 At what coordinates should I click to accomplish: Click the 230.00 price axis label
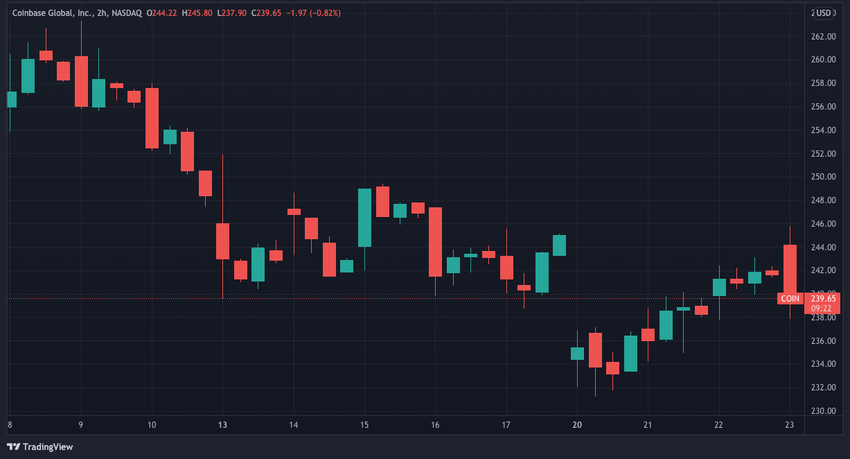[823, 411]
